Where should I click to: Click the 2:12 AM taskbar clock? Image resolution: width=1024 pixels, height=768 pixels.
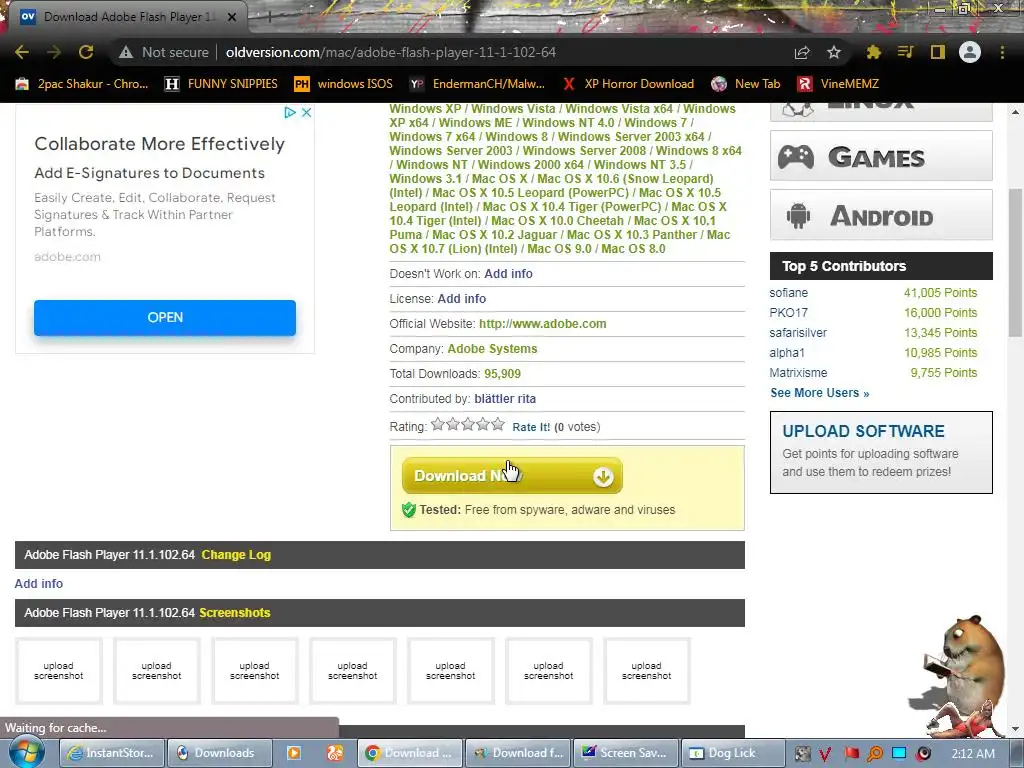tap(973, 754)
